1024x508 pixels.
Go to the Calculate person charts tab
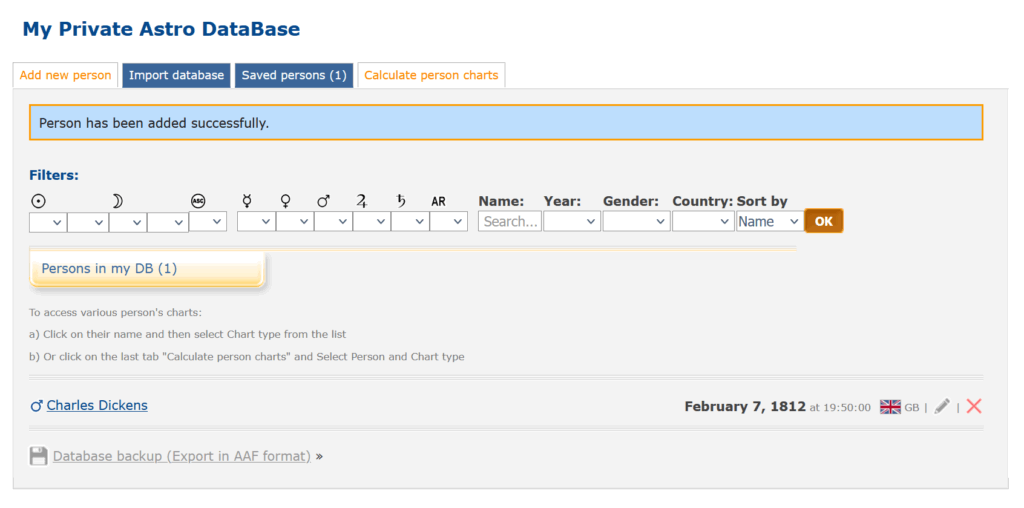click(431, 75)
